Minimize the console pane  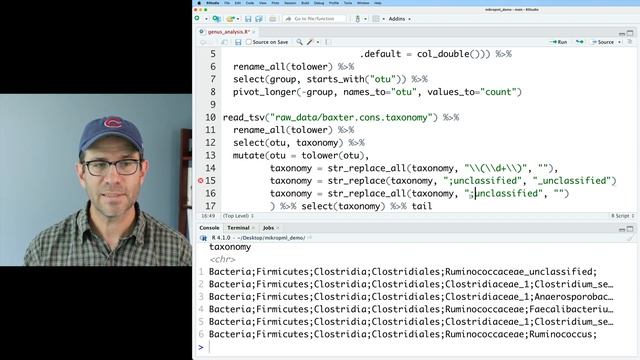tap(622, 229)
